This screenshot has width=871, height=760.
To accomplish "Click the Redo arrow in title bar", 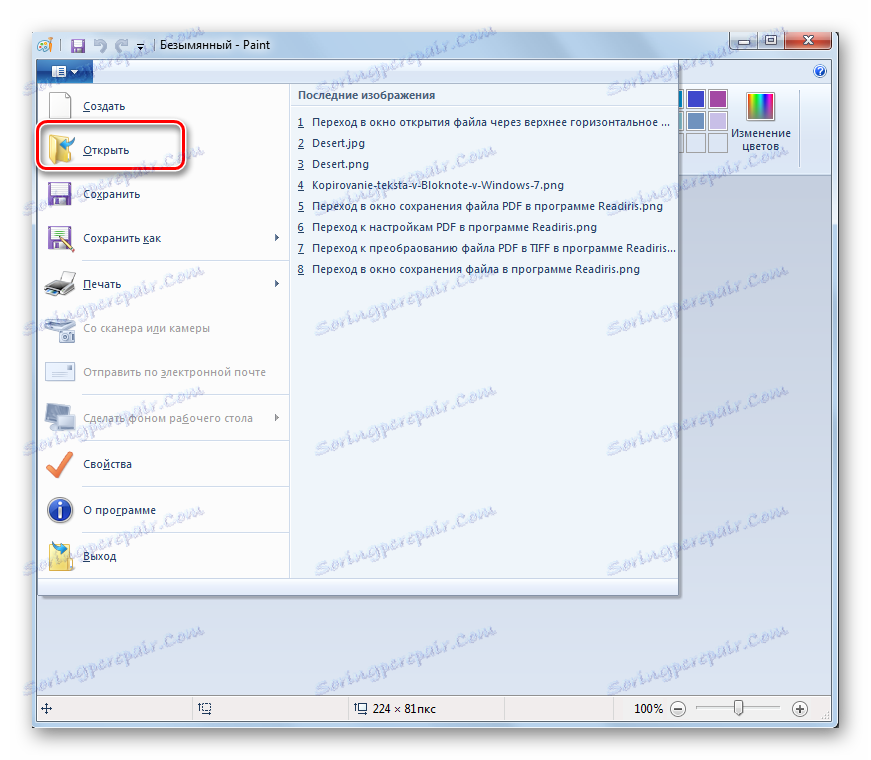I will (x=122, y=46).
